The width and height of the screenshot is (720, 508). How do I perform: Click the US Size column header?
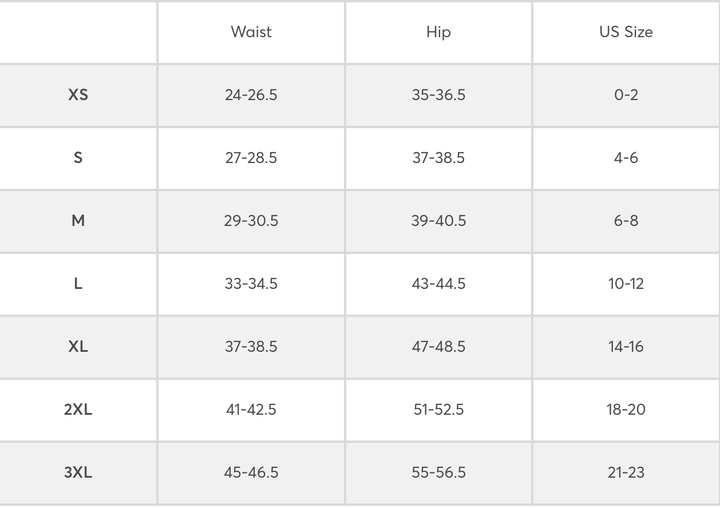[626, 32]
